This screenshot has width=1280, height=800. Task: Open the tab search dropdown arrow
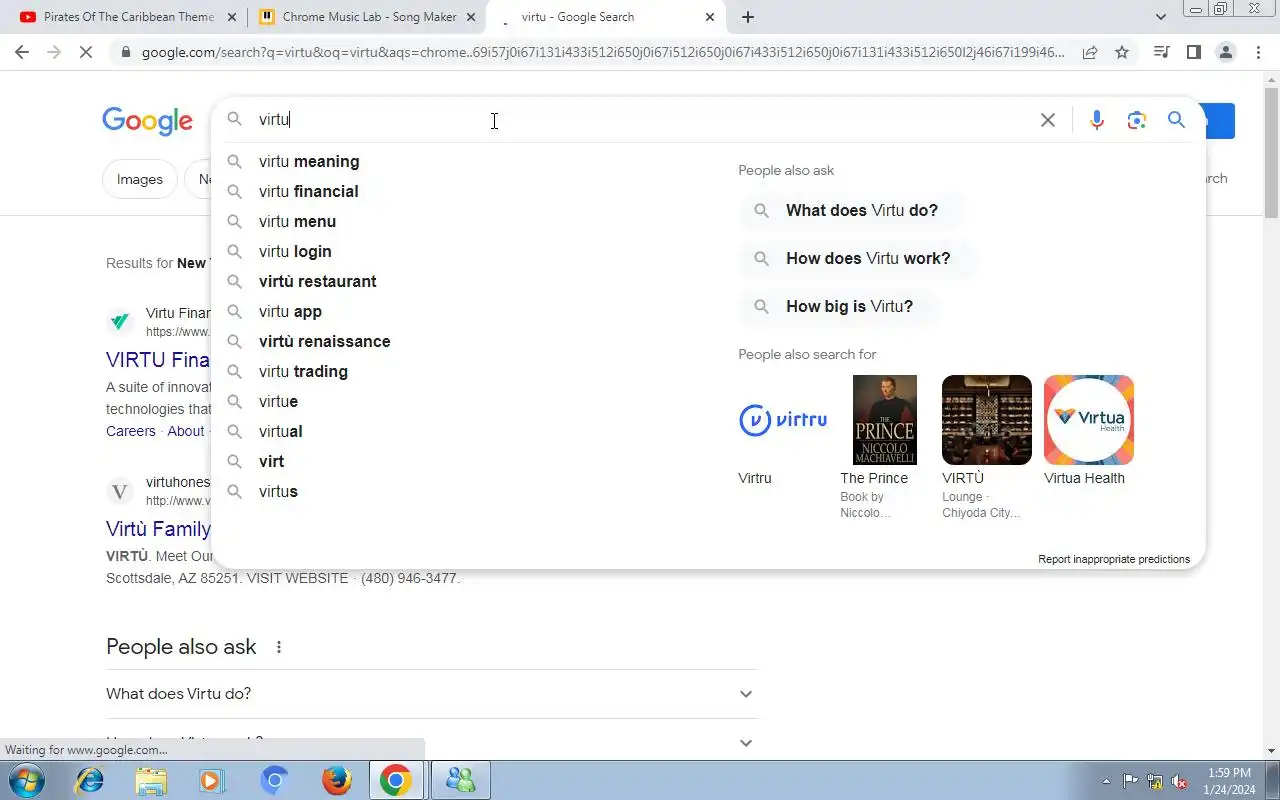coord(1161,17)
